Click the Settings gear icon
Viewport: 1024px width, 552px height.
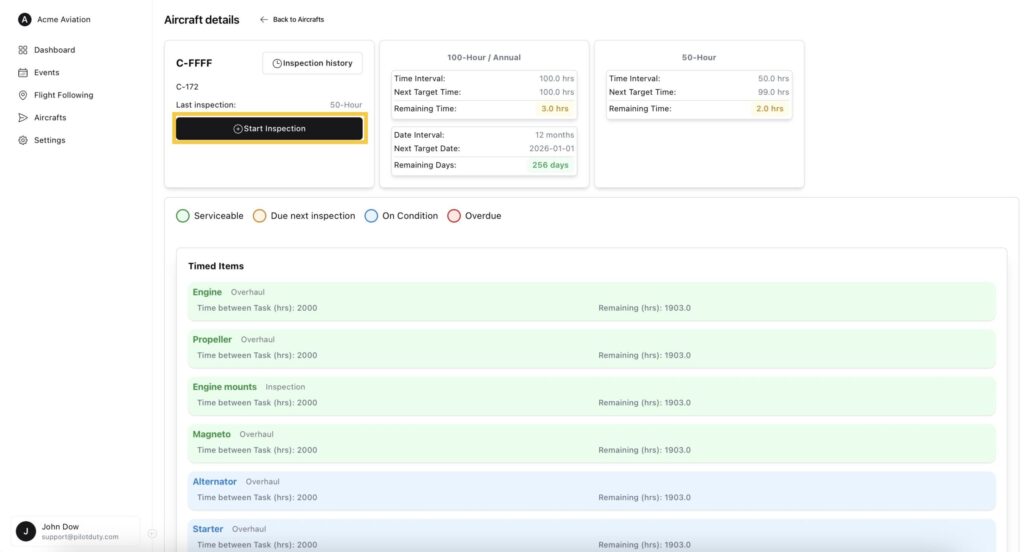pos(23,141)
